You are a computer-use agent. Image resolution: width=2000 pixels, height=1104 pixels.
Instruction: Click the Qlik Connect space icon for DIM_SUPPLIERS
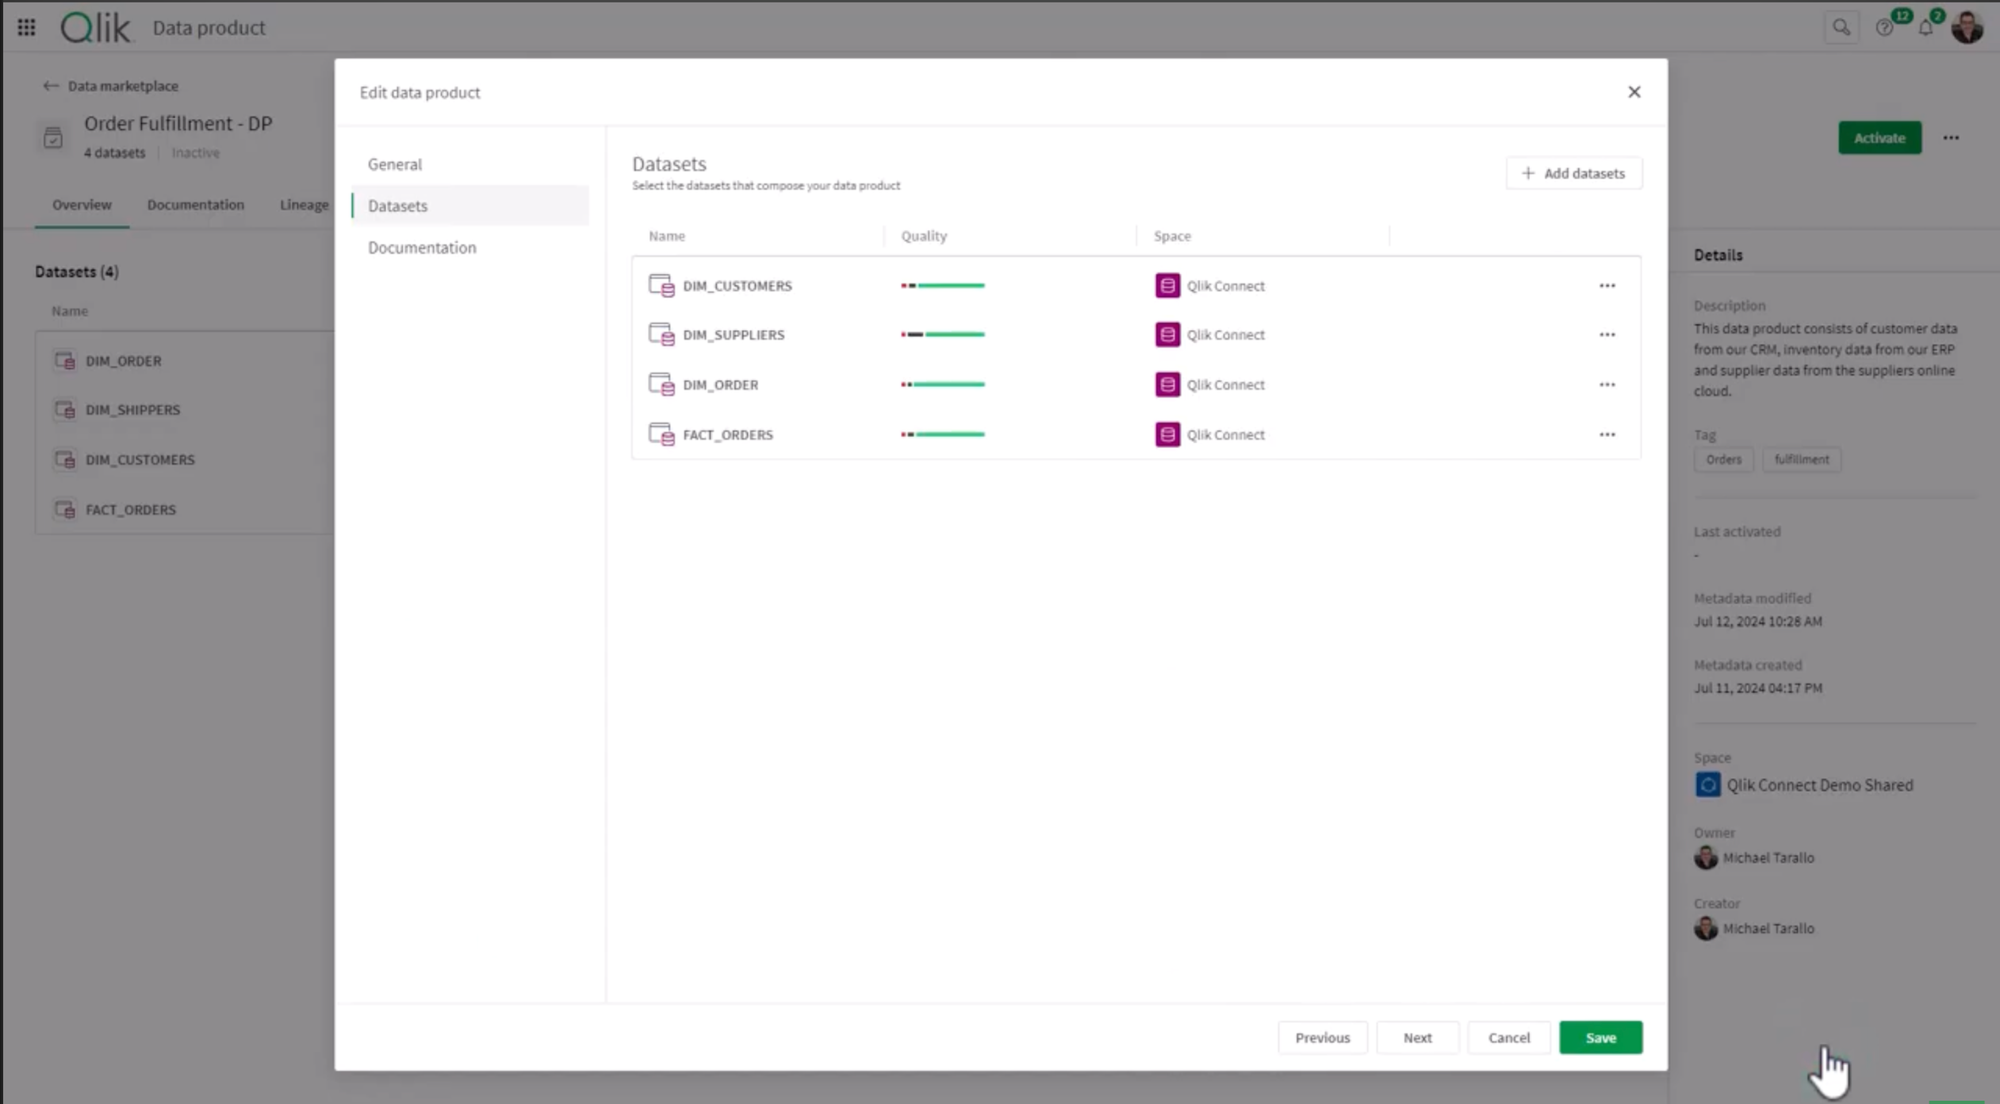coord(1167,335)
